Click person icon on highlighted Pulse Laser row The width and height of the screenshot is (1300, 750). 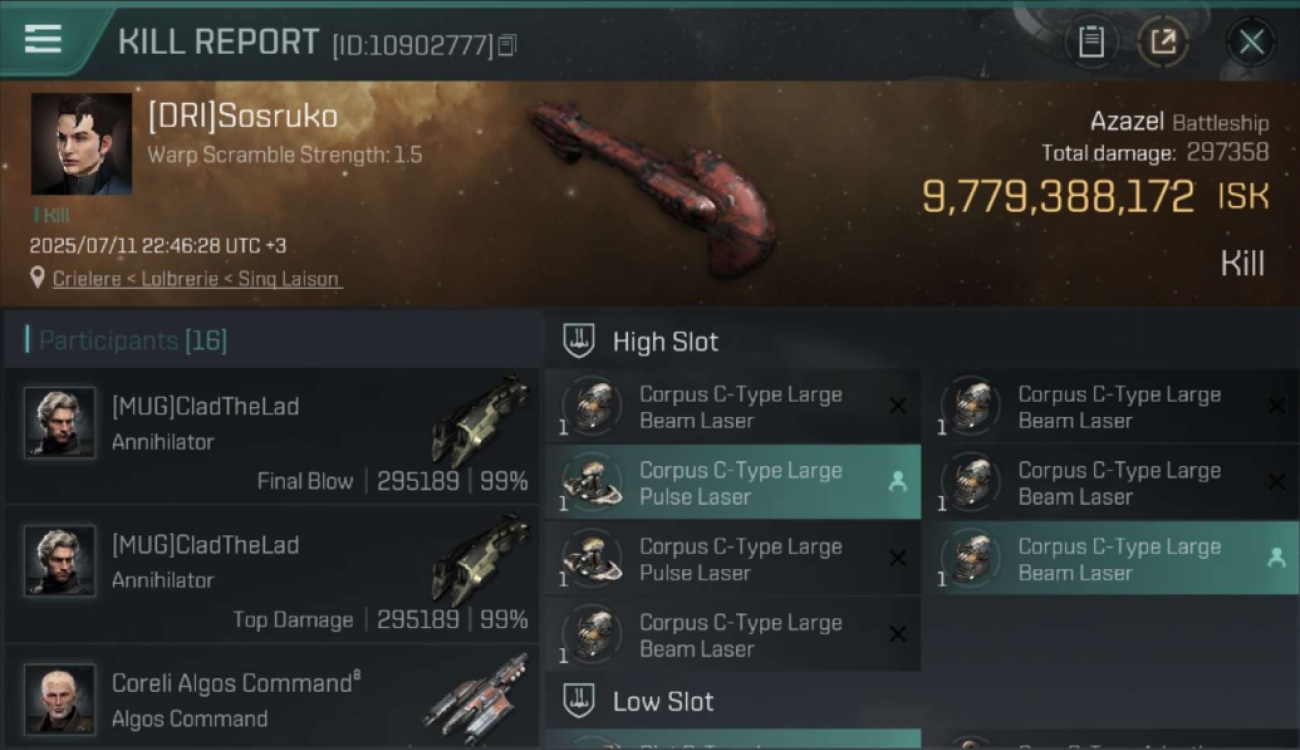point(897,482)
